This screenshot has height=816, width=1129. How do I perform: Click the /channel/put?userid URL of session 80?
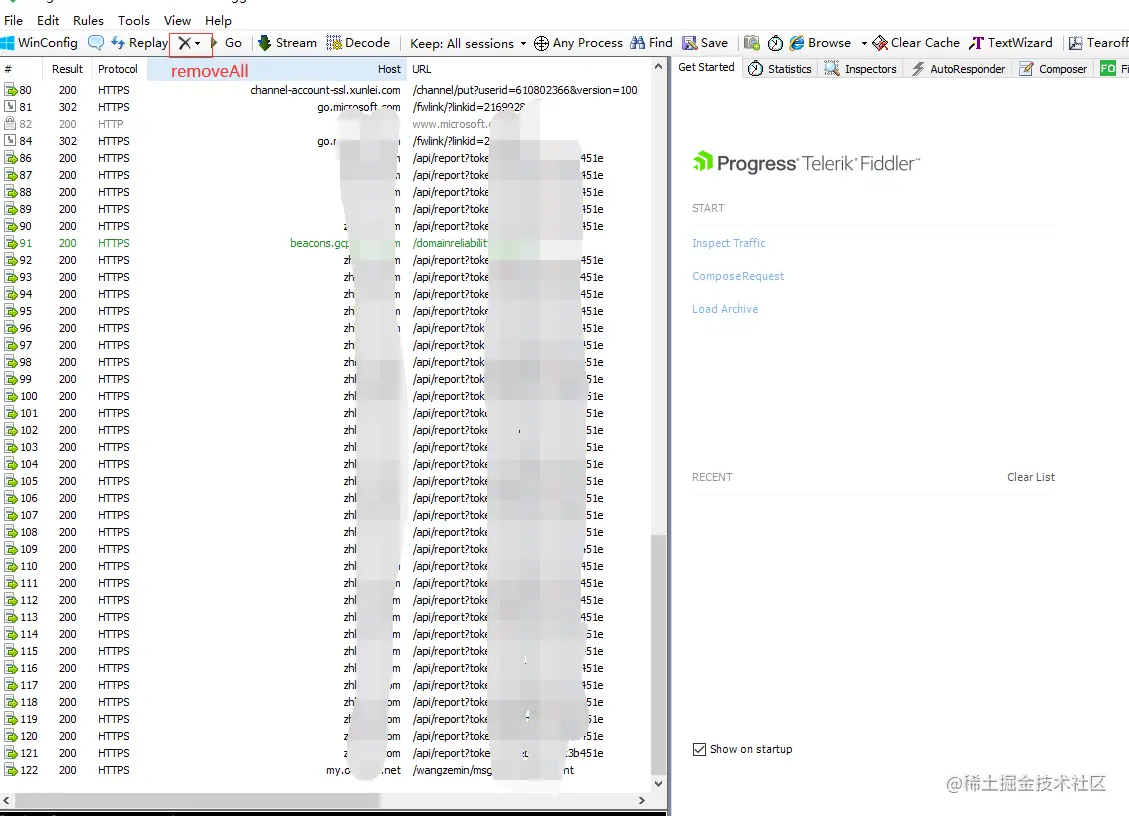click(x=525, y=90)
